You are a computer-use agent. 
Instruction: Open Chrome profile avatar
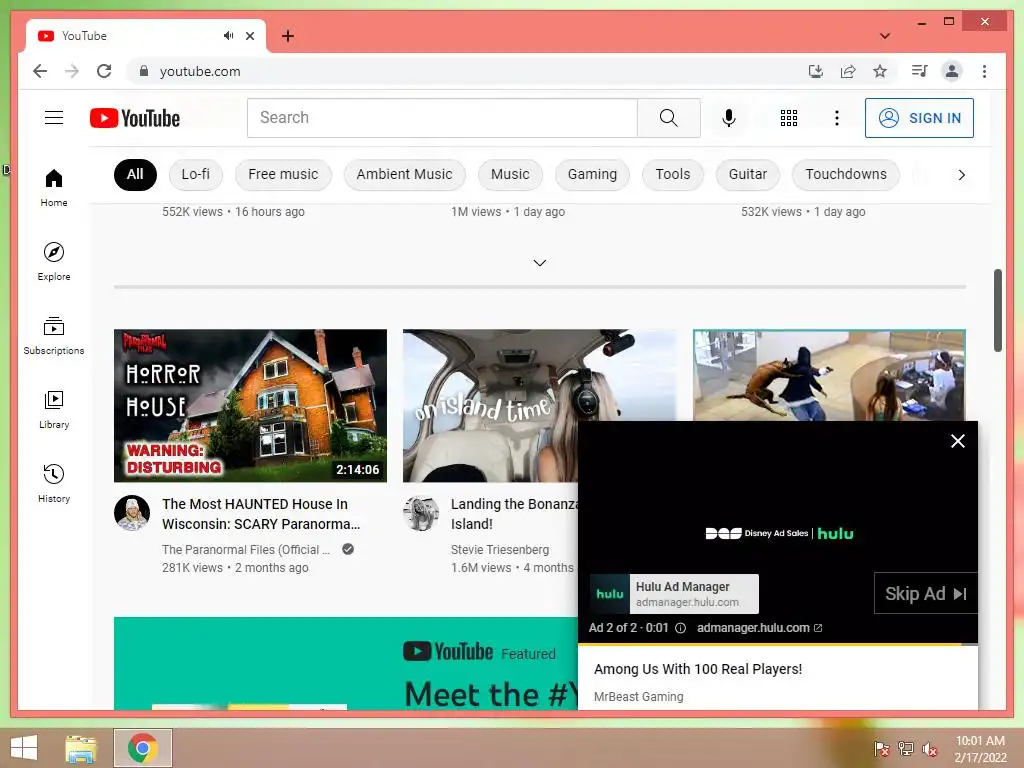[x=952, y=71]
